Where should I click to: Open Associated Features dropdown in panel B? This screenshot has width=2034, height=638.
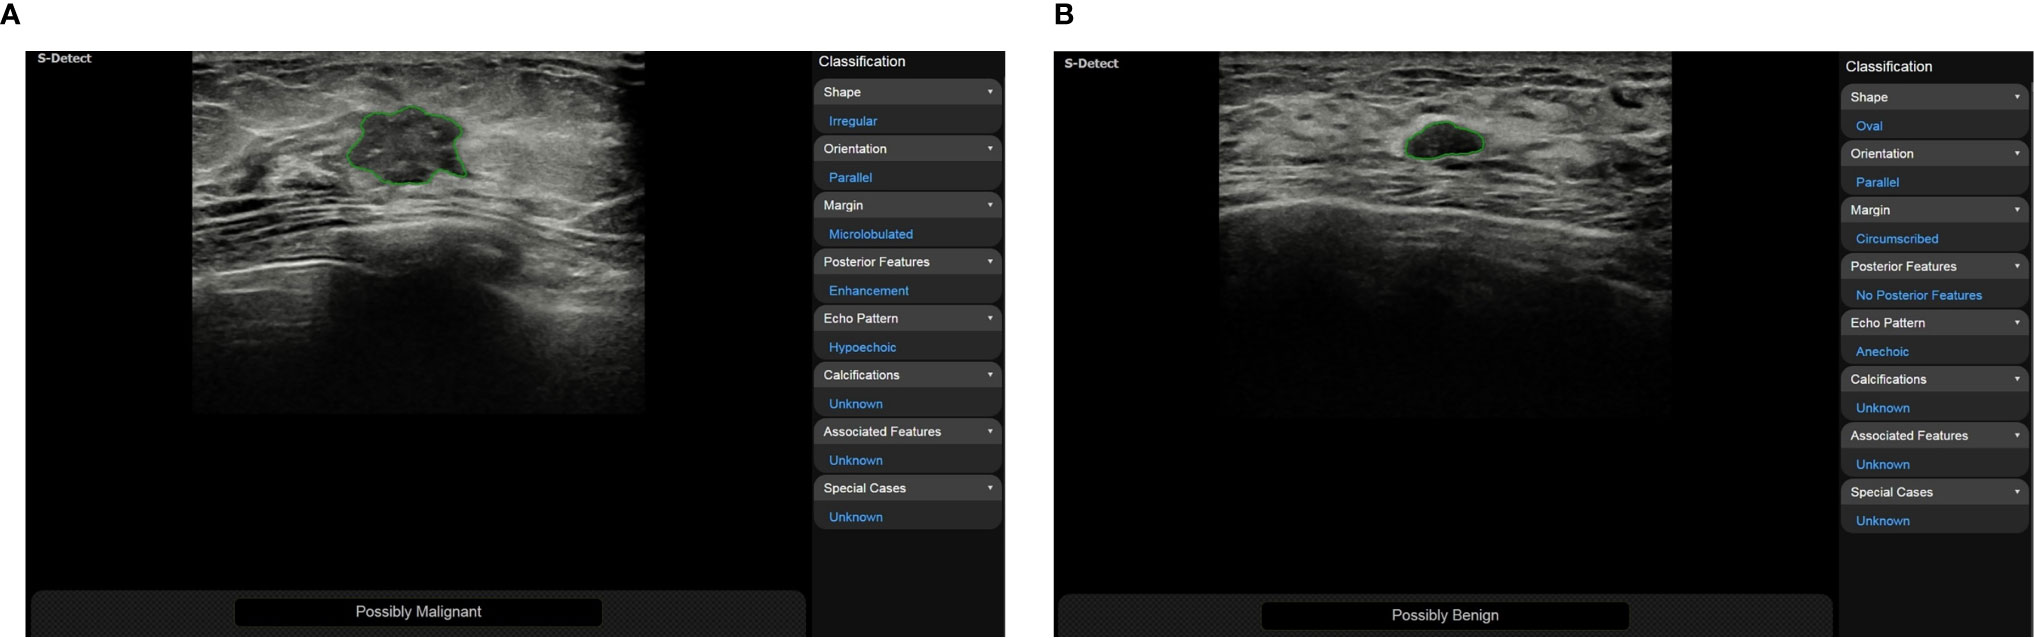[x=1934, y=436]
